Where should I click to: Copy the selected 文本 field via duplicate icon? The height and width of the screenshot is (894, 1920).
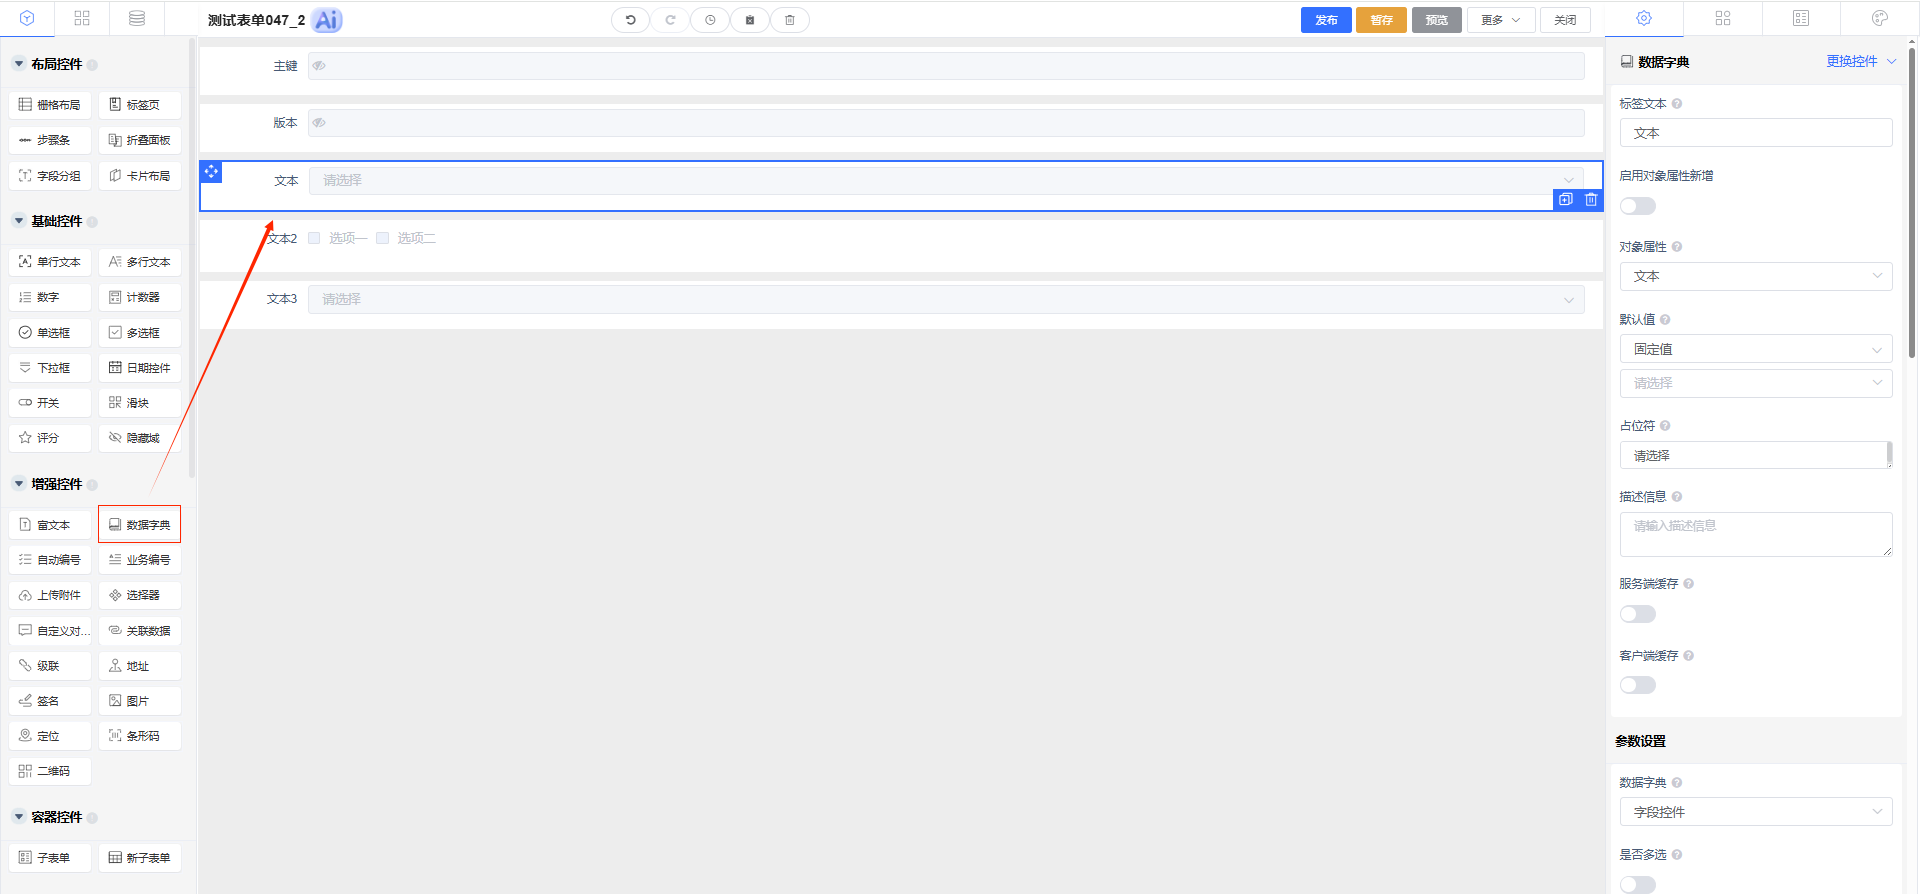click(1566, 200)
